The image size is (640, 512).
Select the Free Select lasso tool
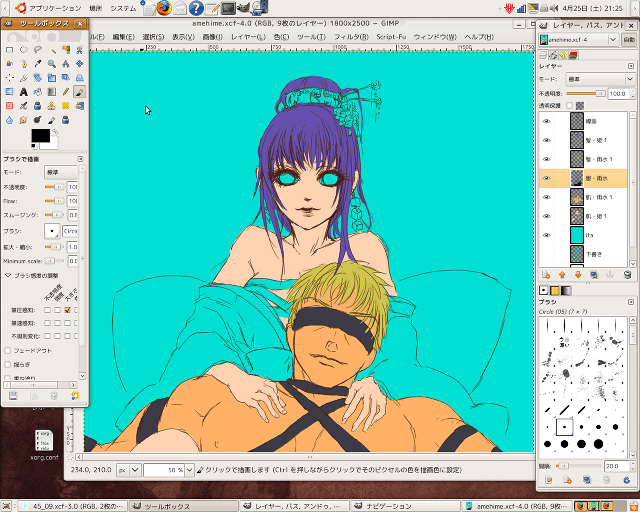[x=38, y=50]
